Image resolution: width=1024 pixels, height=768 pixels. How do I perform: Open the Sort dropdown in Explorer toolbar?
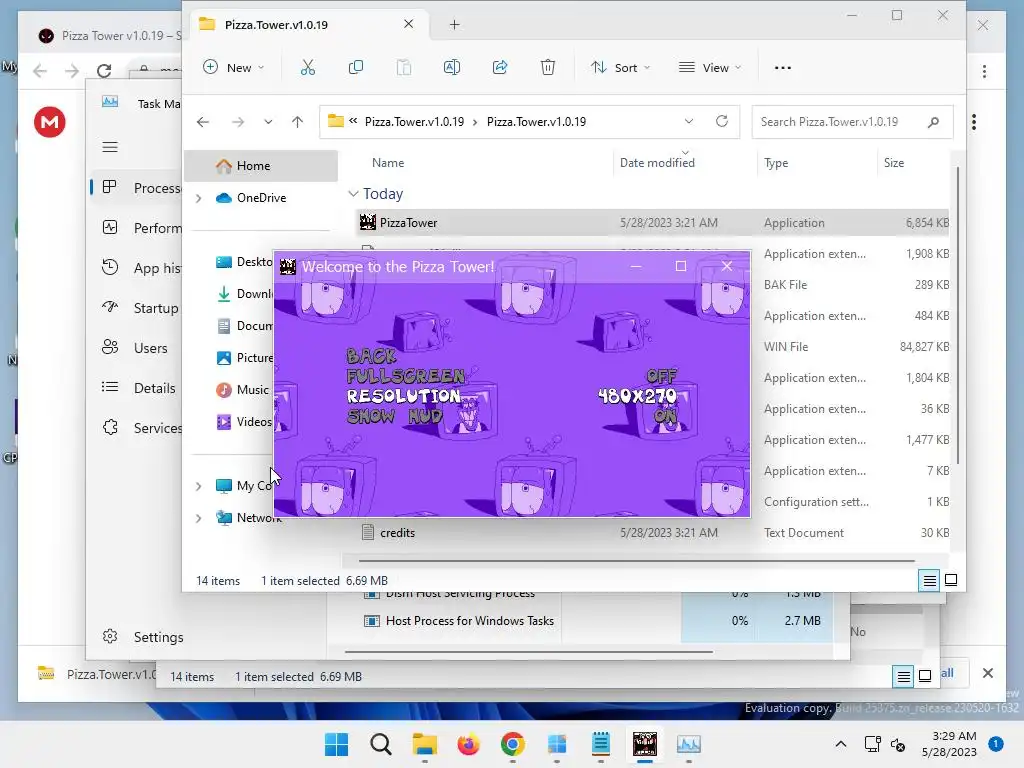pos(620,67)
